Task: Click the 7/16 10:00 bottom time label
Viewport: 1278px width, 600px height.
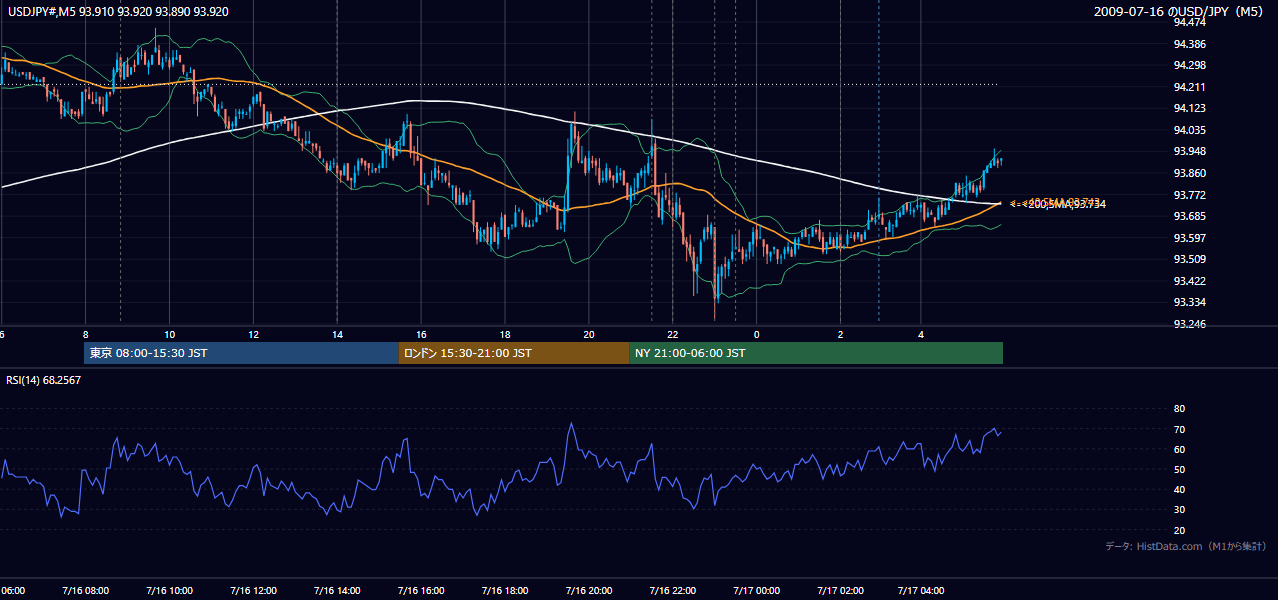Action: [169, 590]
